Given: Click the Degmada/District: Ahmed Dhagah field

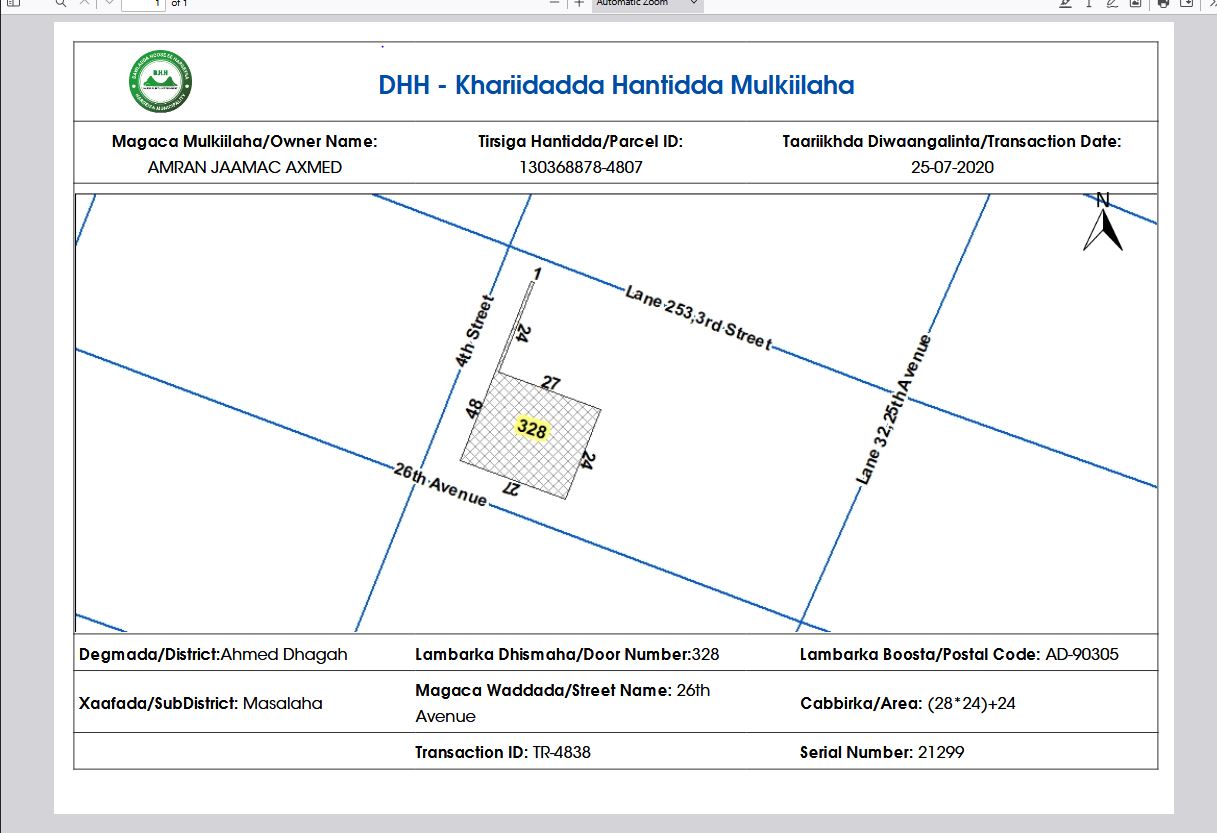Looking at the screenshot, I should point(214,655).
